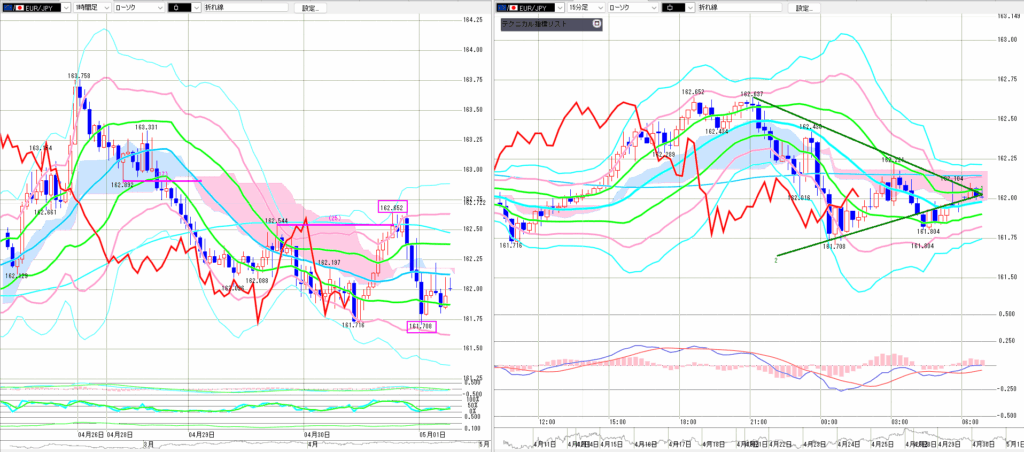Click the 161.716 low label in left chart
Image resolution: width=1024 pixels, height=452 pixels.
point(353,325)
